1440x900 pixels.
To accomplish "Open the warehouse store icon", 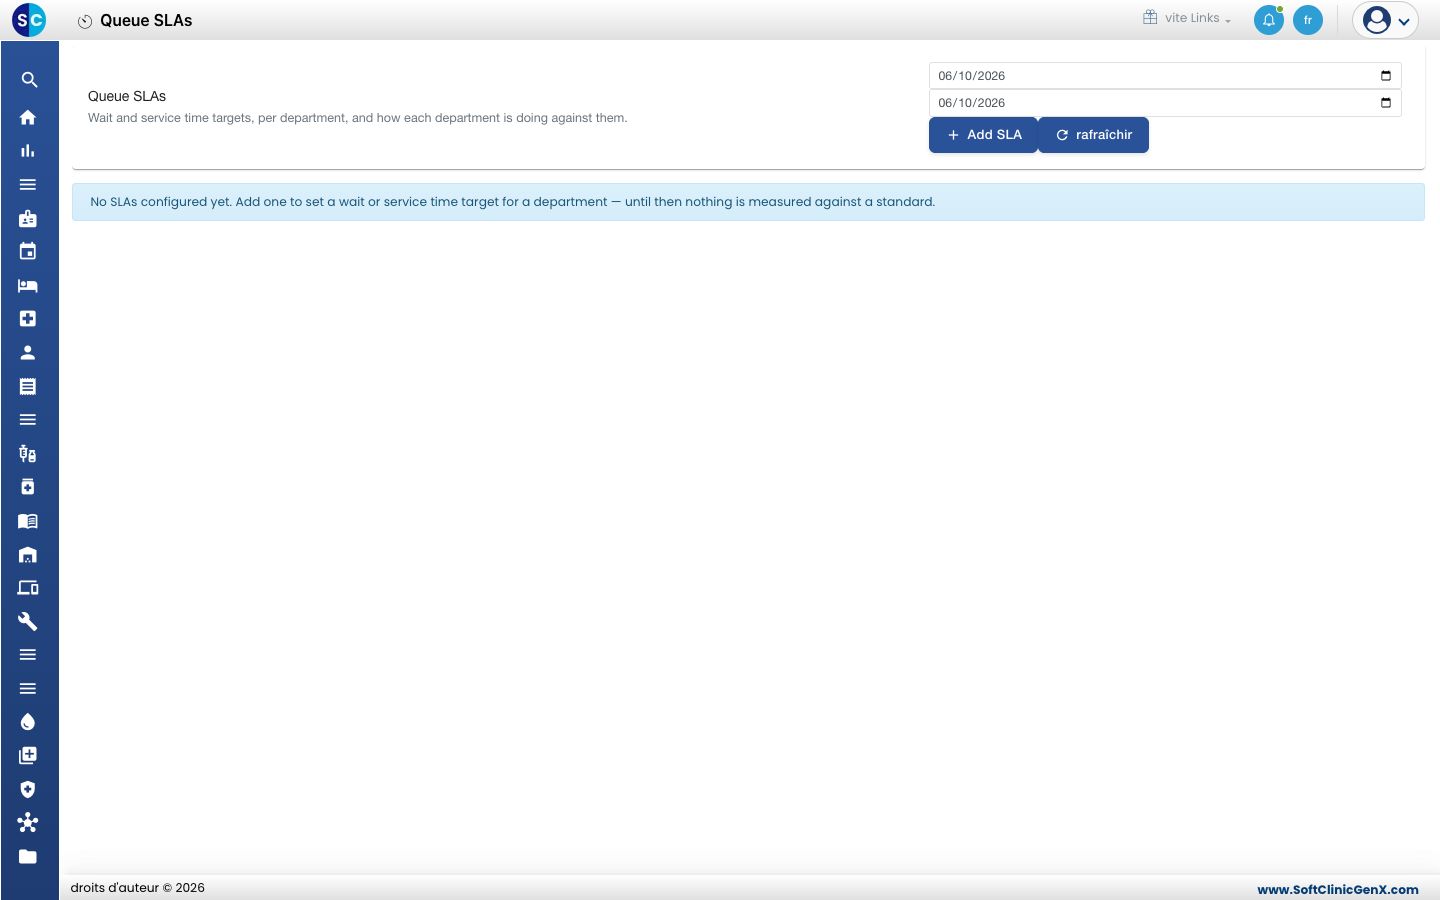I will pyautogui.click(x=28, y=554).
